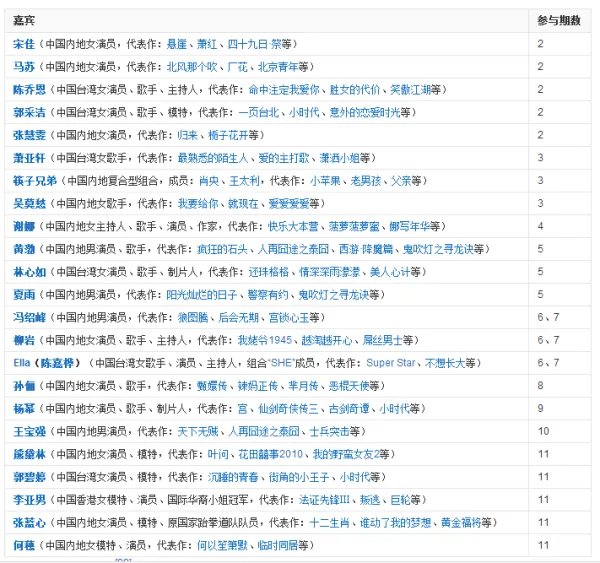
Task: Follow the 四十九日·祭 work link
Action: [254, 44]
